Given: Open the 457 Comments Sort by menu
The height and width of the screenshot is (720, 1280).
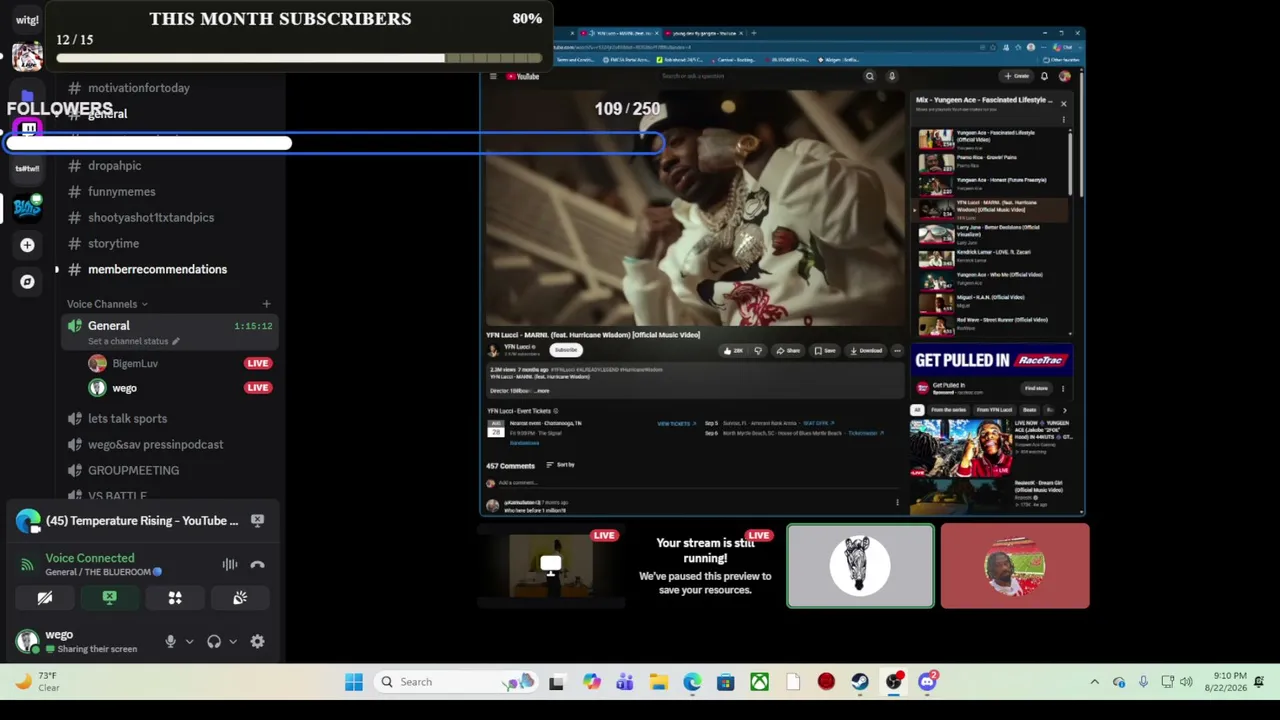Looking at the screenshot, I should tap(561, 465).
